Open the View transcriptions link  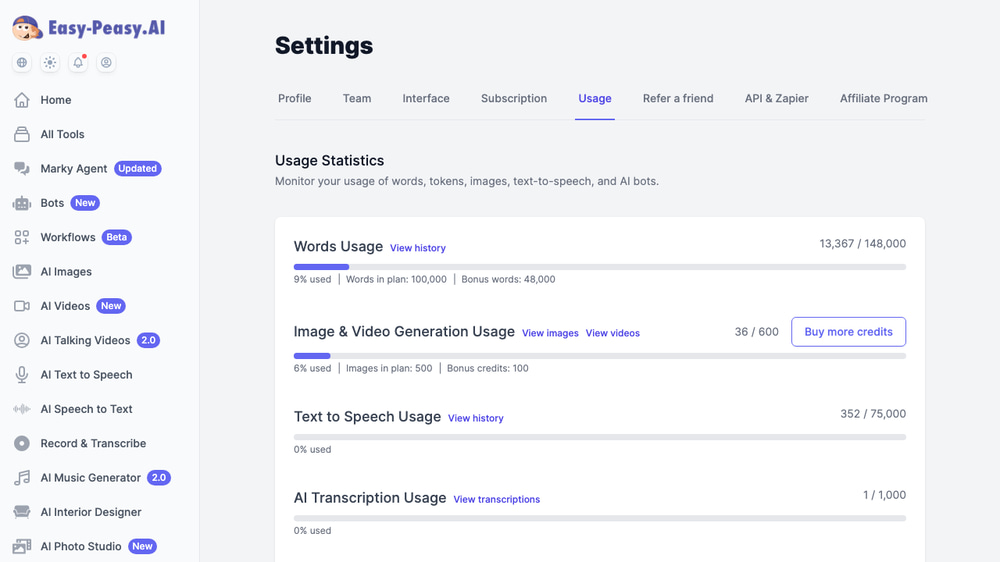[496, 499]
